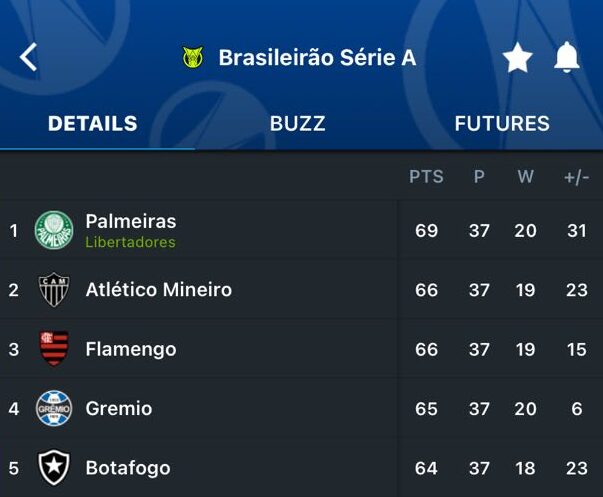The height and width of the screenshot is (497, 603).
Task: Favorite the league with star icon
Action: [x=517, y=58]
